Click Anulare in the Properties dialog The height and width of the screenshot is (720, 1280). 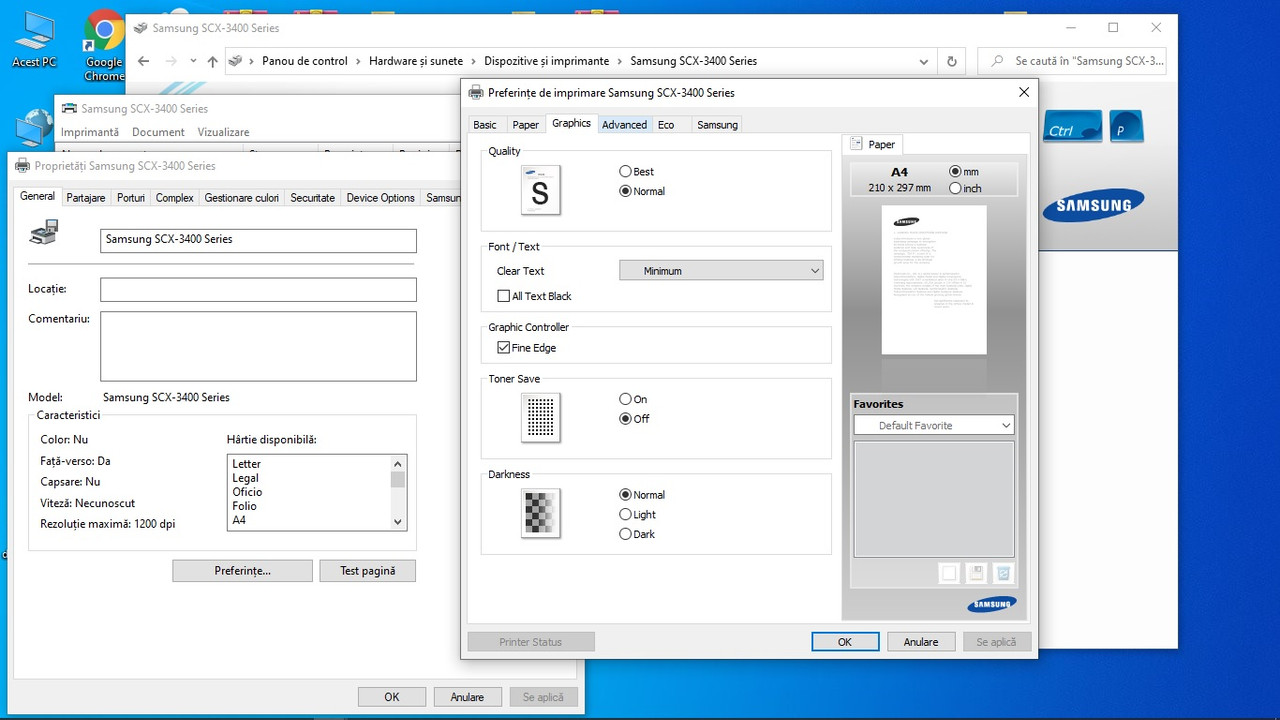pyautogui.click(x=467, y=697)
